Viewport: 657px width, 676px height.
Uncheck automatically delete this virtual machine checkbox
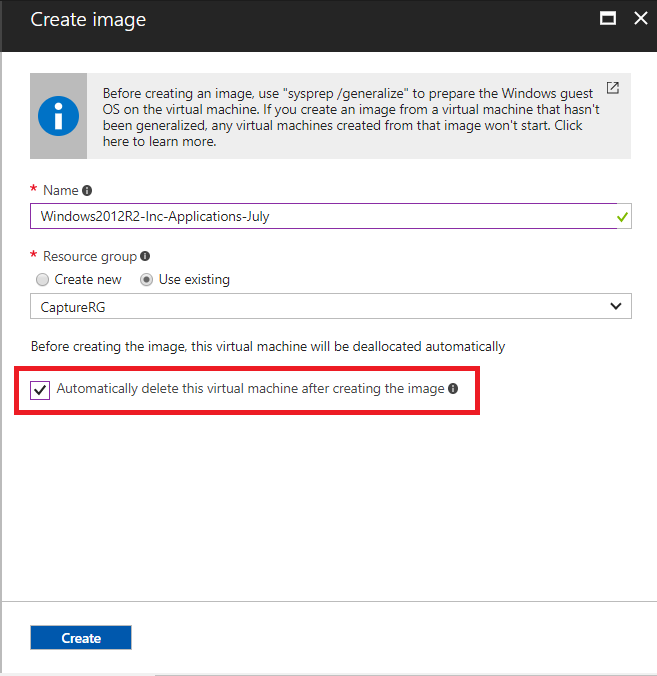coord(40,390)
